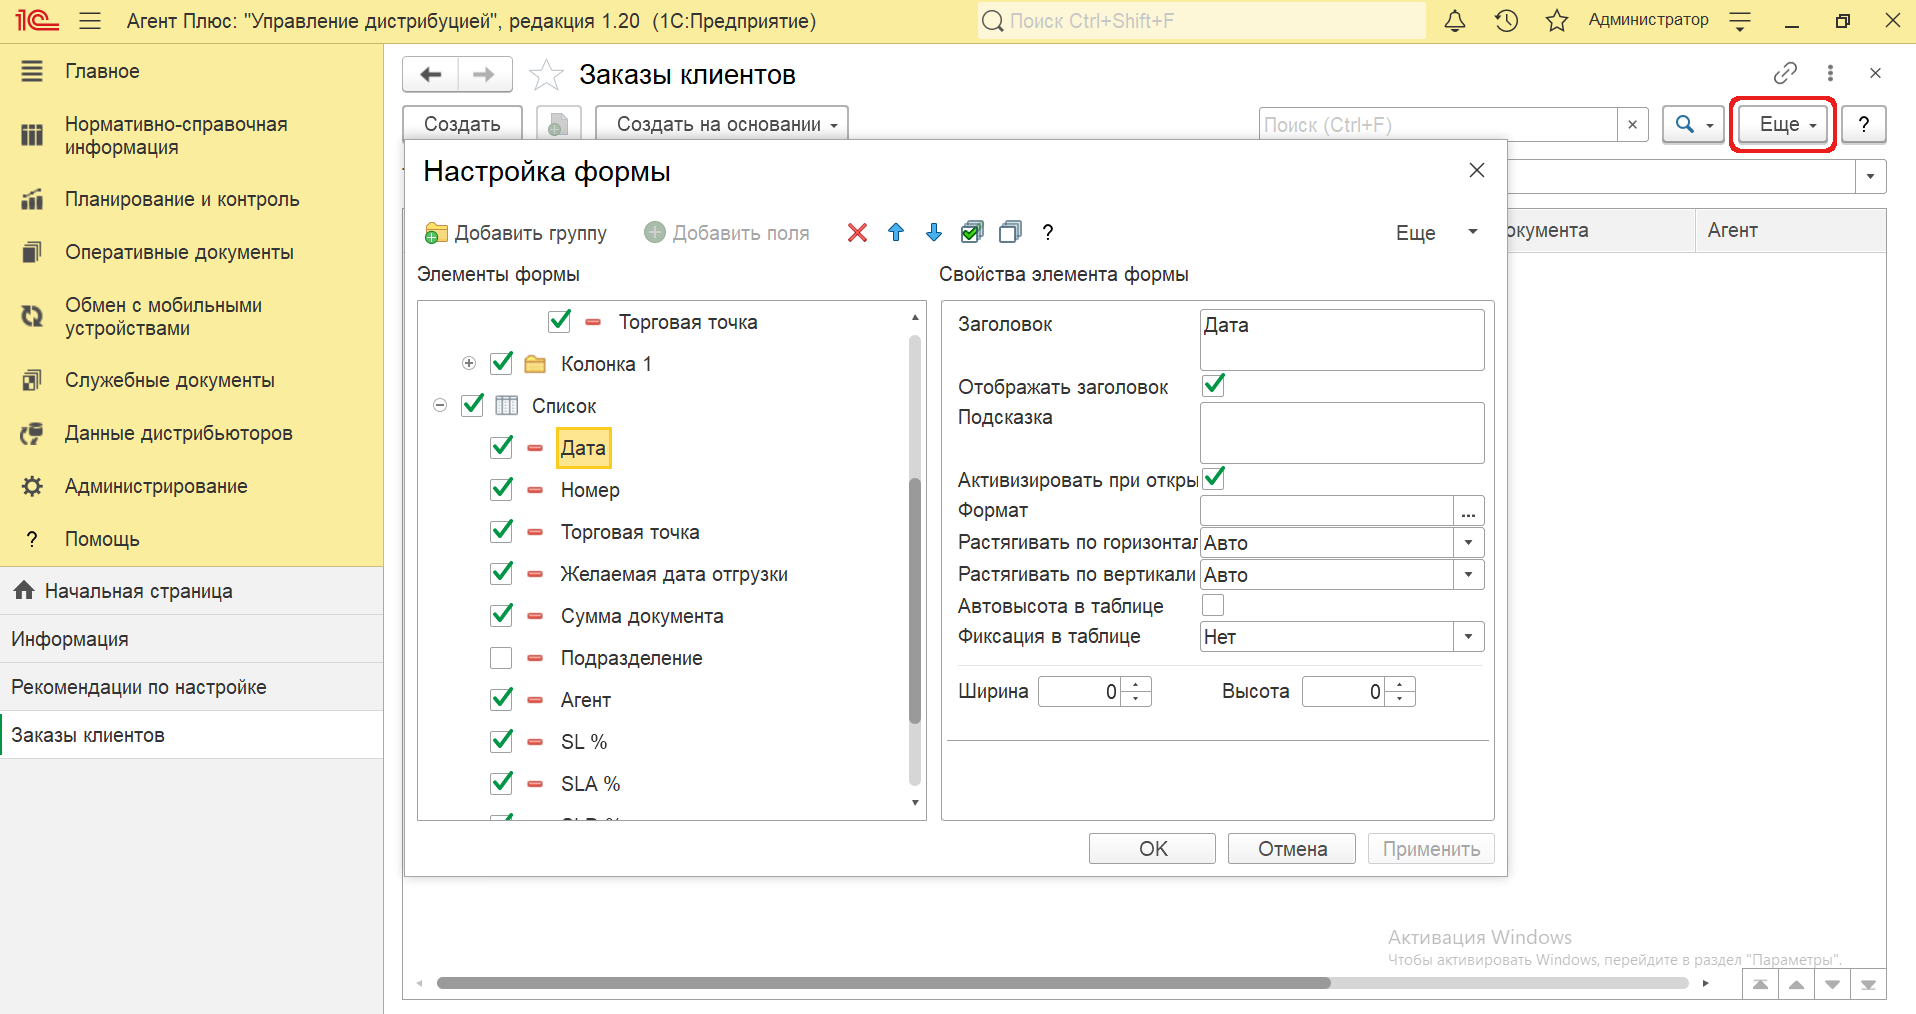
Task: Uncheck Отображать заголовок checkbox
Action: (x=1213, y=386)
